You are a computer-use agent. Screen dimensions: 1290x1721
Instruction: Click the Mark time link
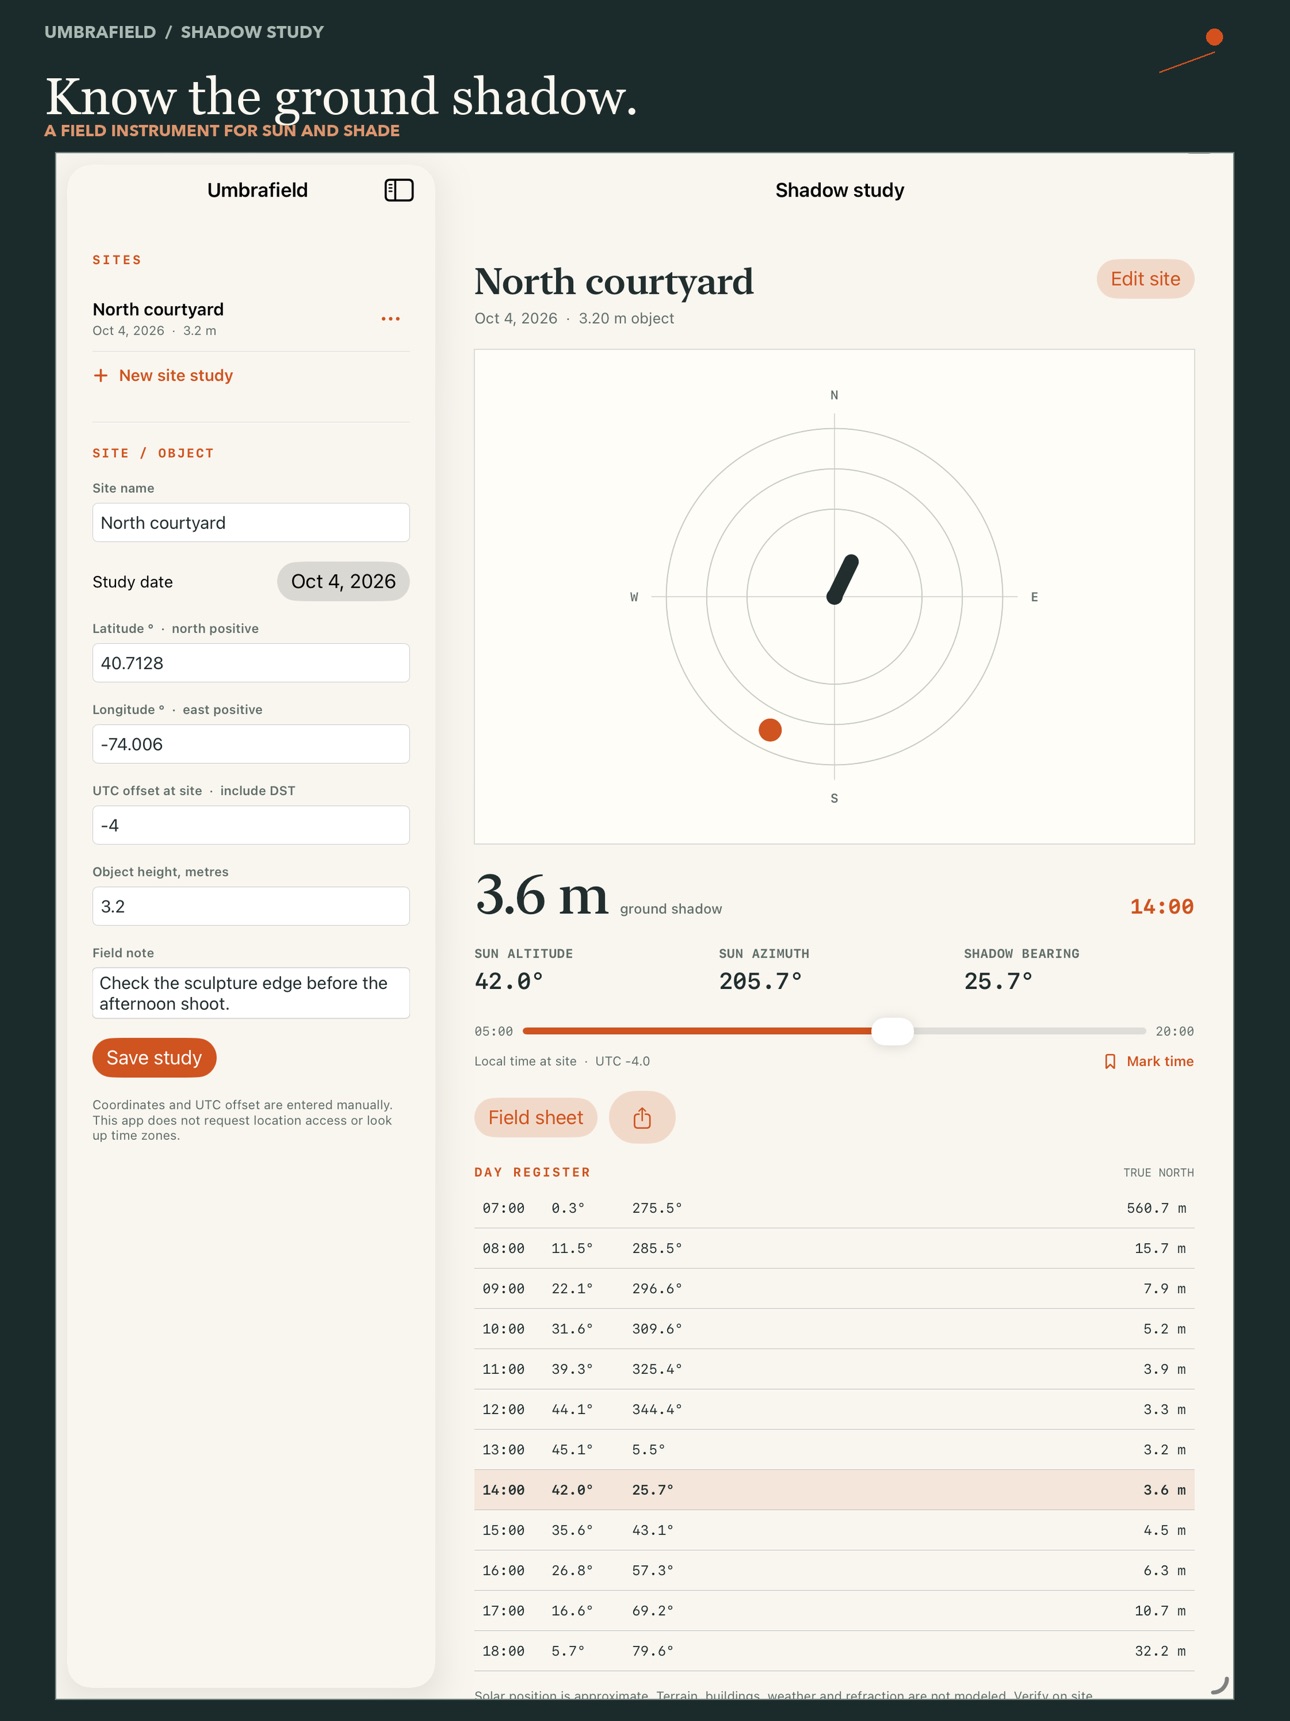point(1148,1062)
